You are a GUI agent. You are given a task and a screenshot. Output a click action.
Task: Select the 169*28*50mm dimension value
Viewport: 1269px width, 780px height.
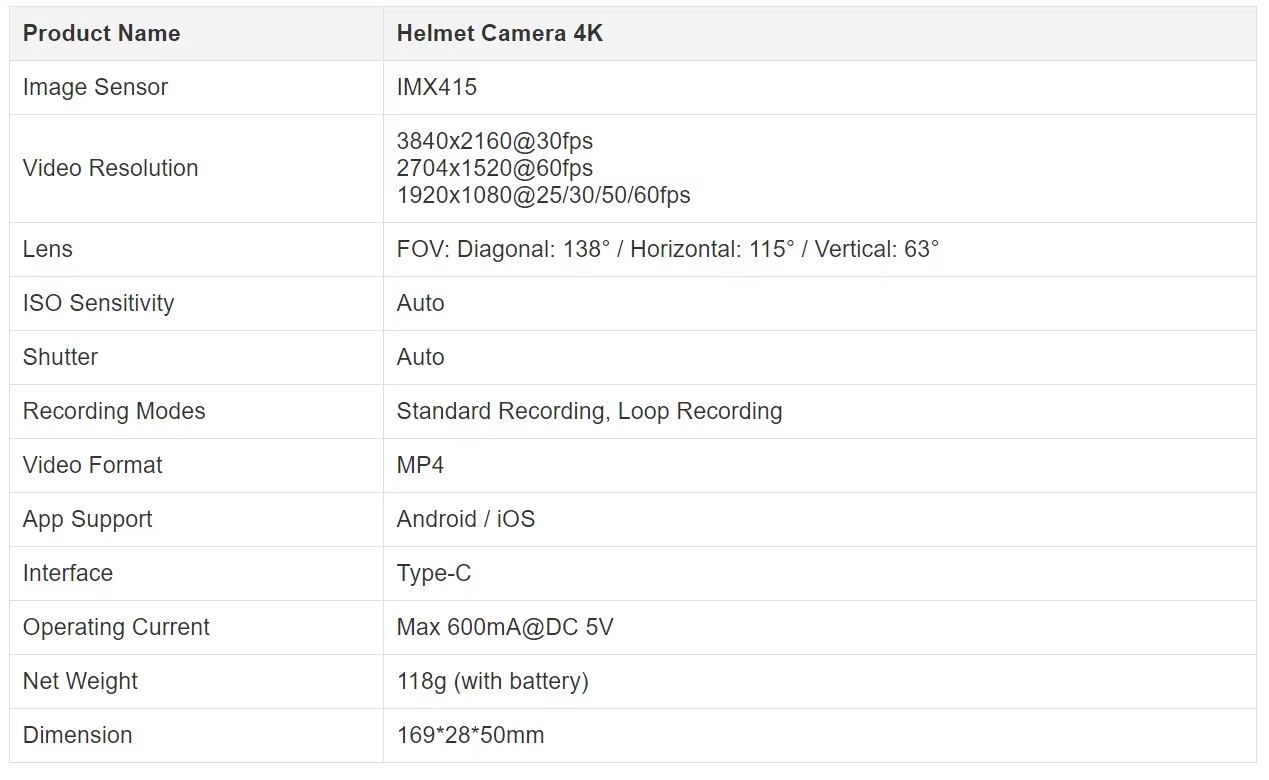pyautogui.click(x=471, y=735)
